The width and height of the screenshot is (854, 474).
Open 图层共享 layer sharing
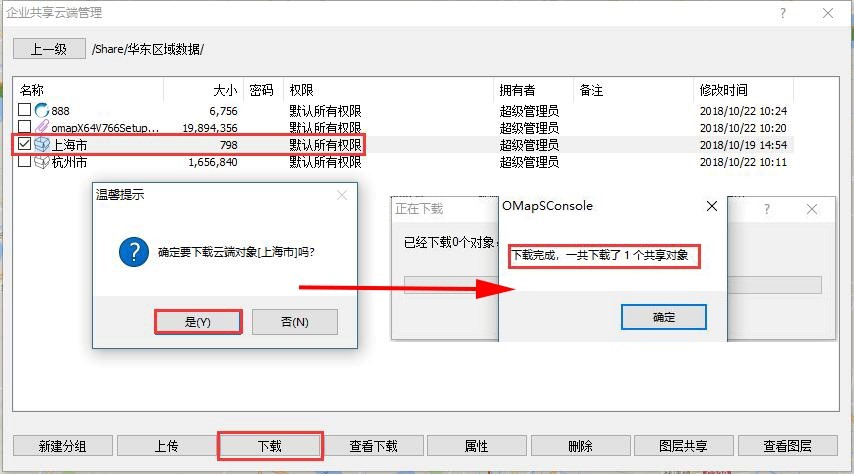coord(684,446)
